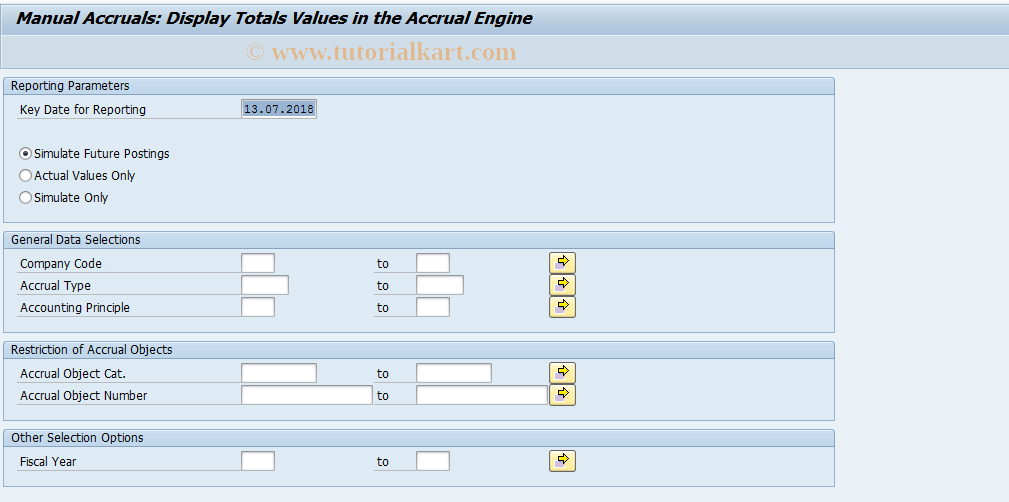Click the Accrual Type from field
This screenshot has height=502, width=1009.
(x=265, y=285)
